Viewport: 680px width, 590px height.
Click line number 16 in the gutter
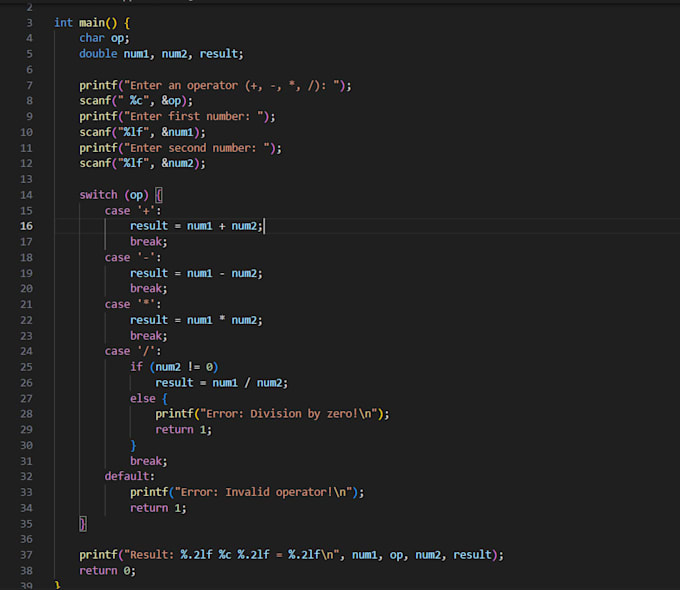[x=26, y=226]
